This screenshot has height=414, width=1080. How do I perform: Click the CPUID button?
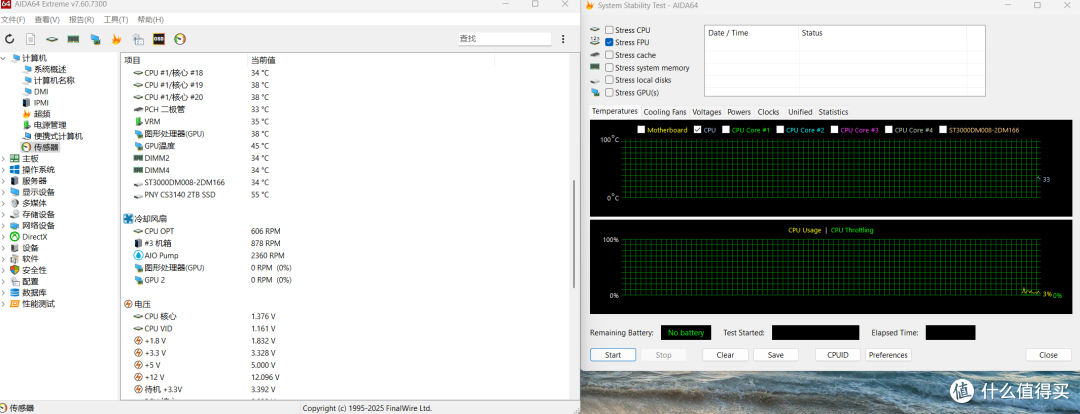(838, 355)
